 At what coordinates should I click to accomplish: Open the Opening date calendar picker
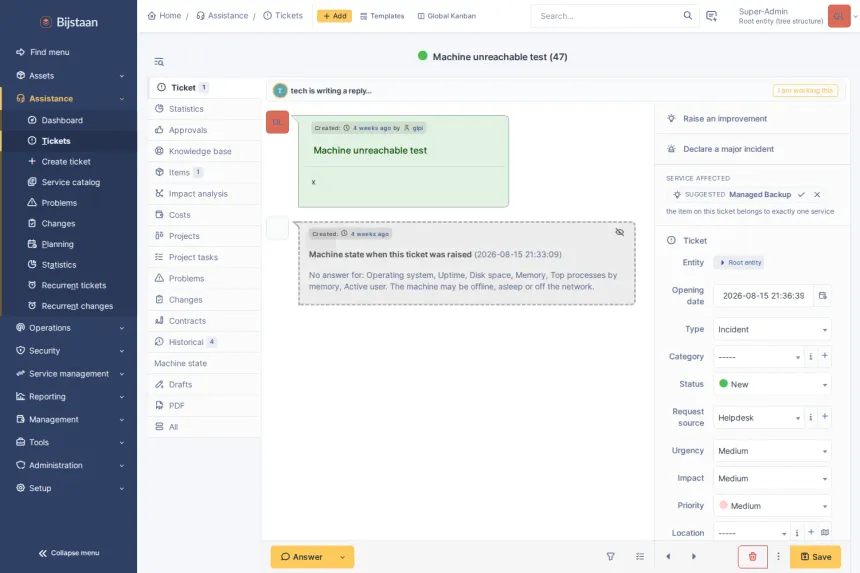(822, 296)
